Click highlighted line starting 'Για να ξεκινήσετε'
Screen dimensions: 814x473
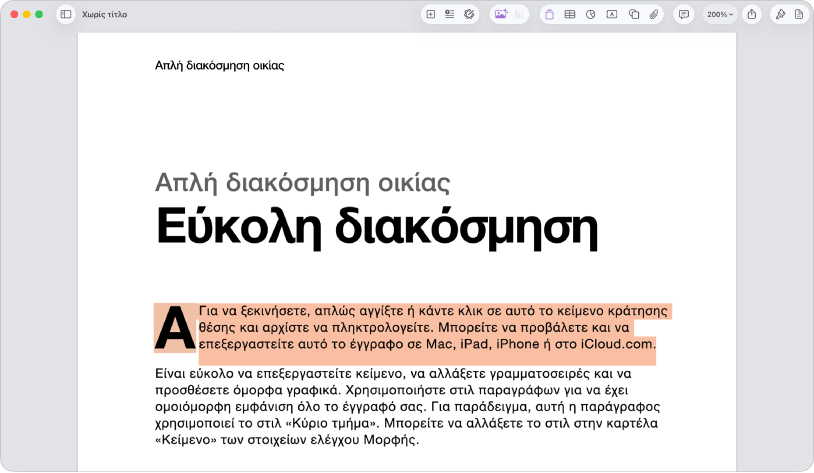click(x=433, y=311)
